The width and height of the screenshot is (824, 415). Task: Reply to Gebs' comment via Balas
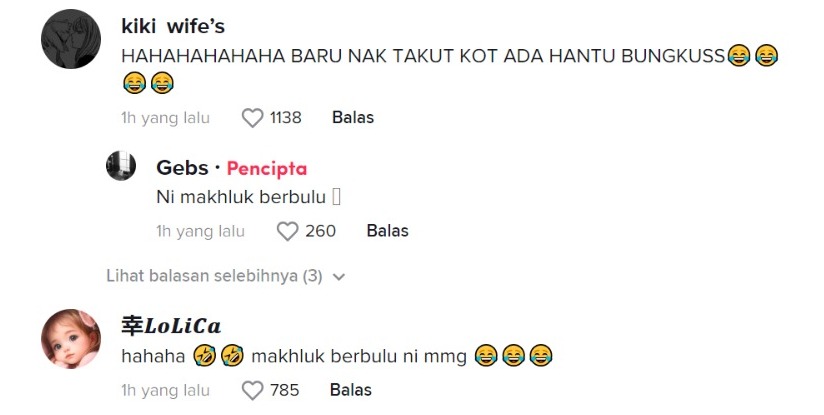point(388,231)
